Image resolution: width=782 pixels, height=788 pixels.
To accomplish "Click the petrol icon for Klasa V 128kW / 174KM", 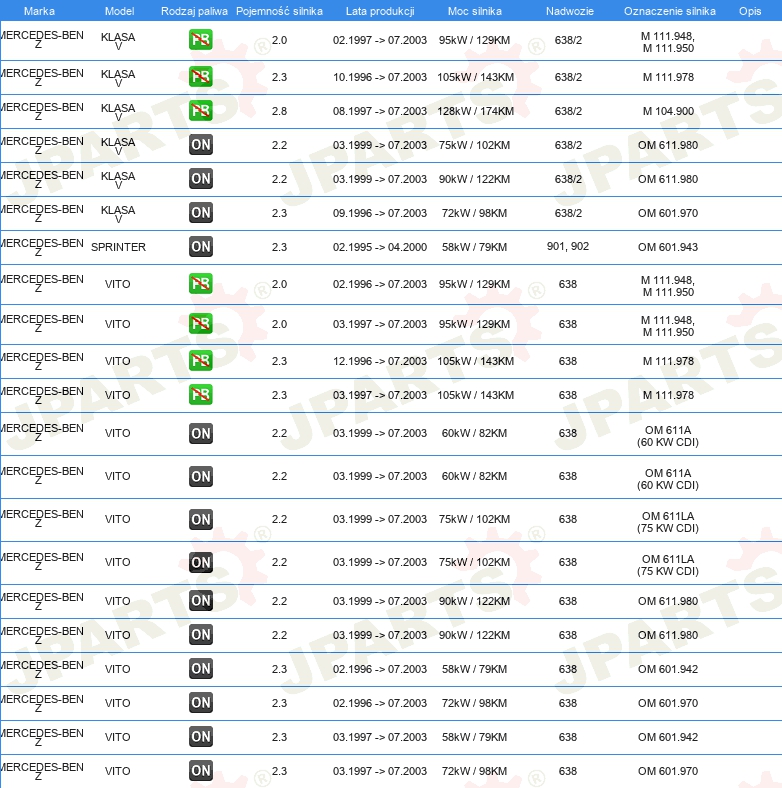I will (201, 111).
